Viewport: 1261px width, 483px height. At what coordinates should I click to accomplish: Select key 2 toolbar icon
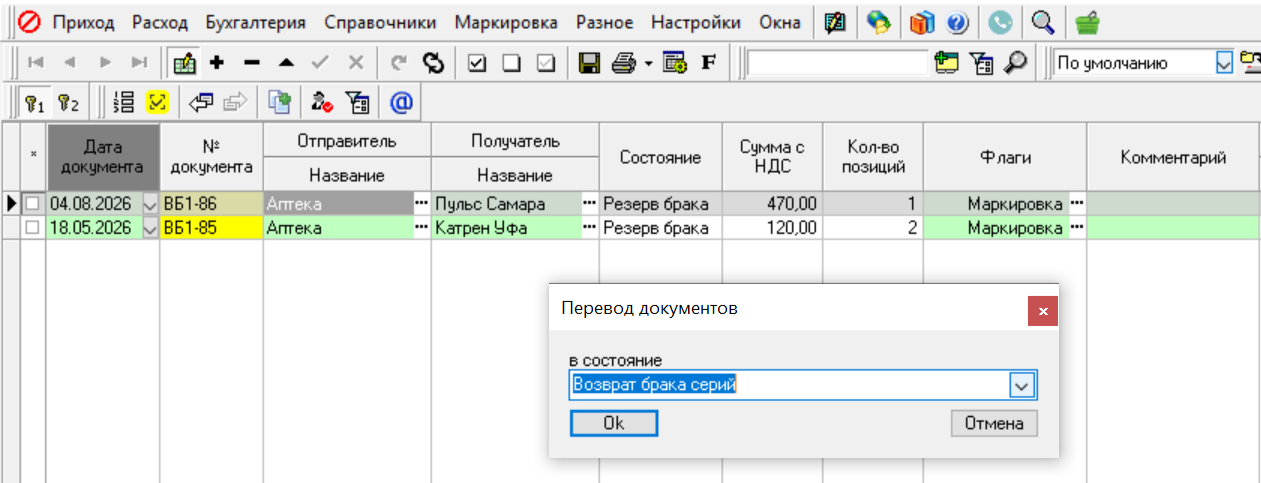[x=68, y=102]
